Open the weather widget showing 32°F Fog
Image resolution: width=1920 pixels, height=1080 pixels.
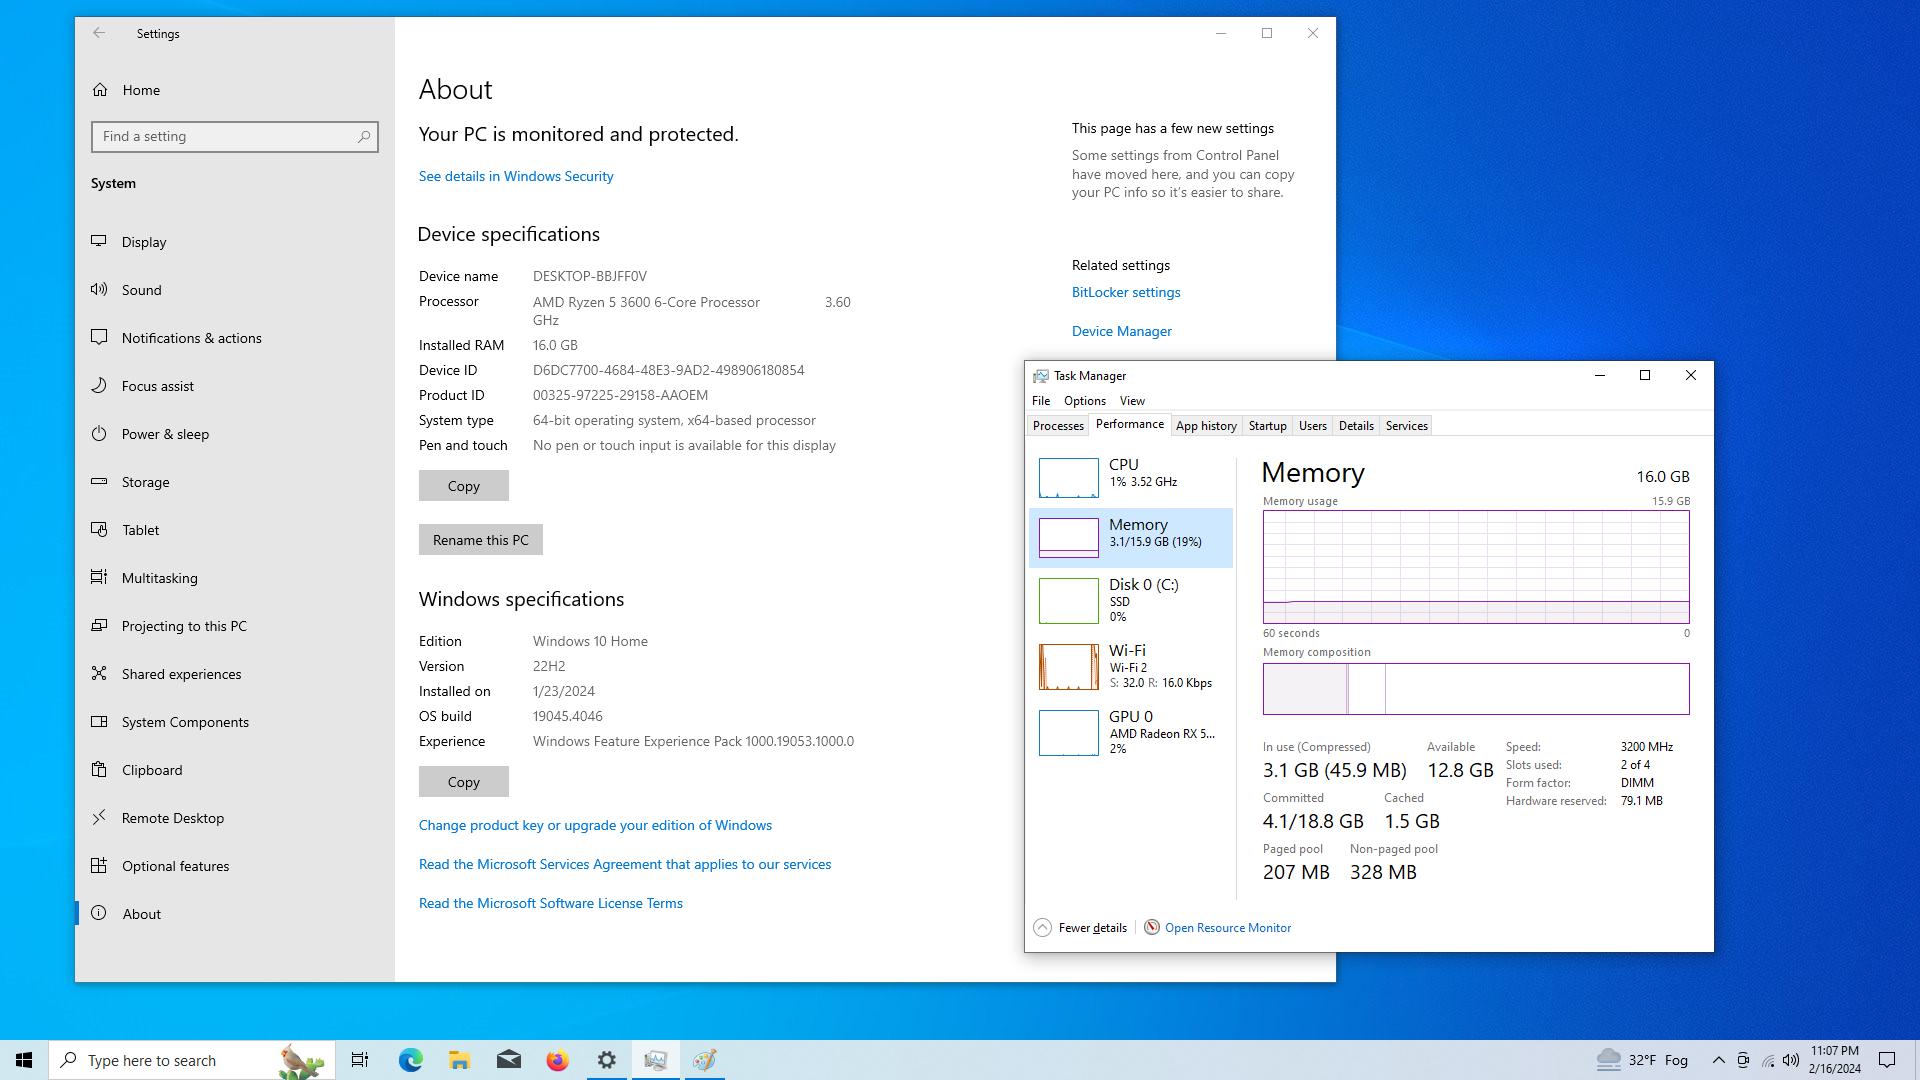point(1642,1060)
